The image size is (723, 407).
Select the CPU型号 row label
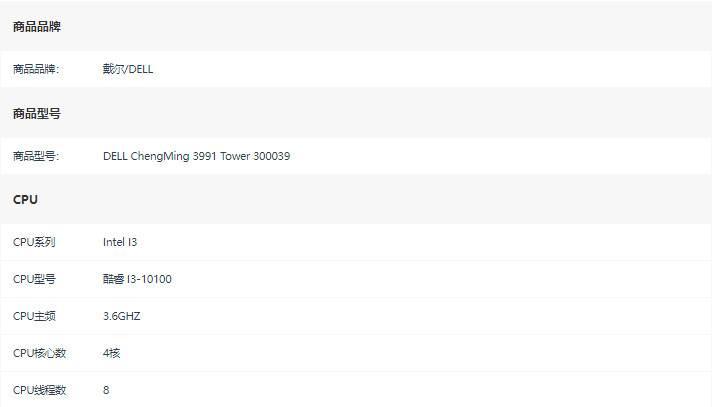[x=34, y=279]
